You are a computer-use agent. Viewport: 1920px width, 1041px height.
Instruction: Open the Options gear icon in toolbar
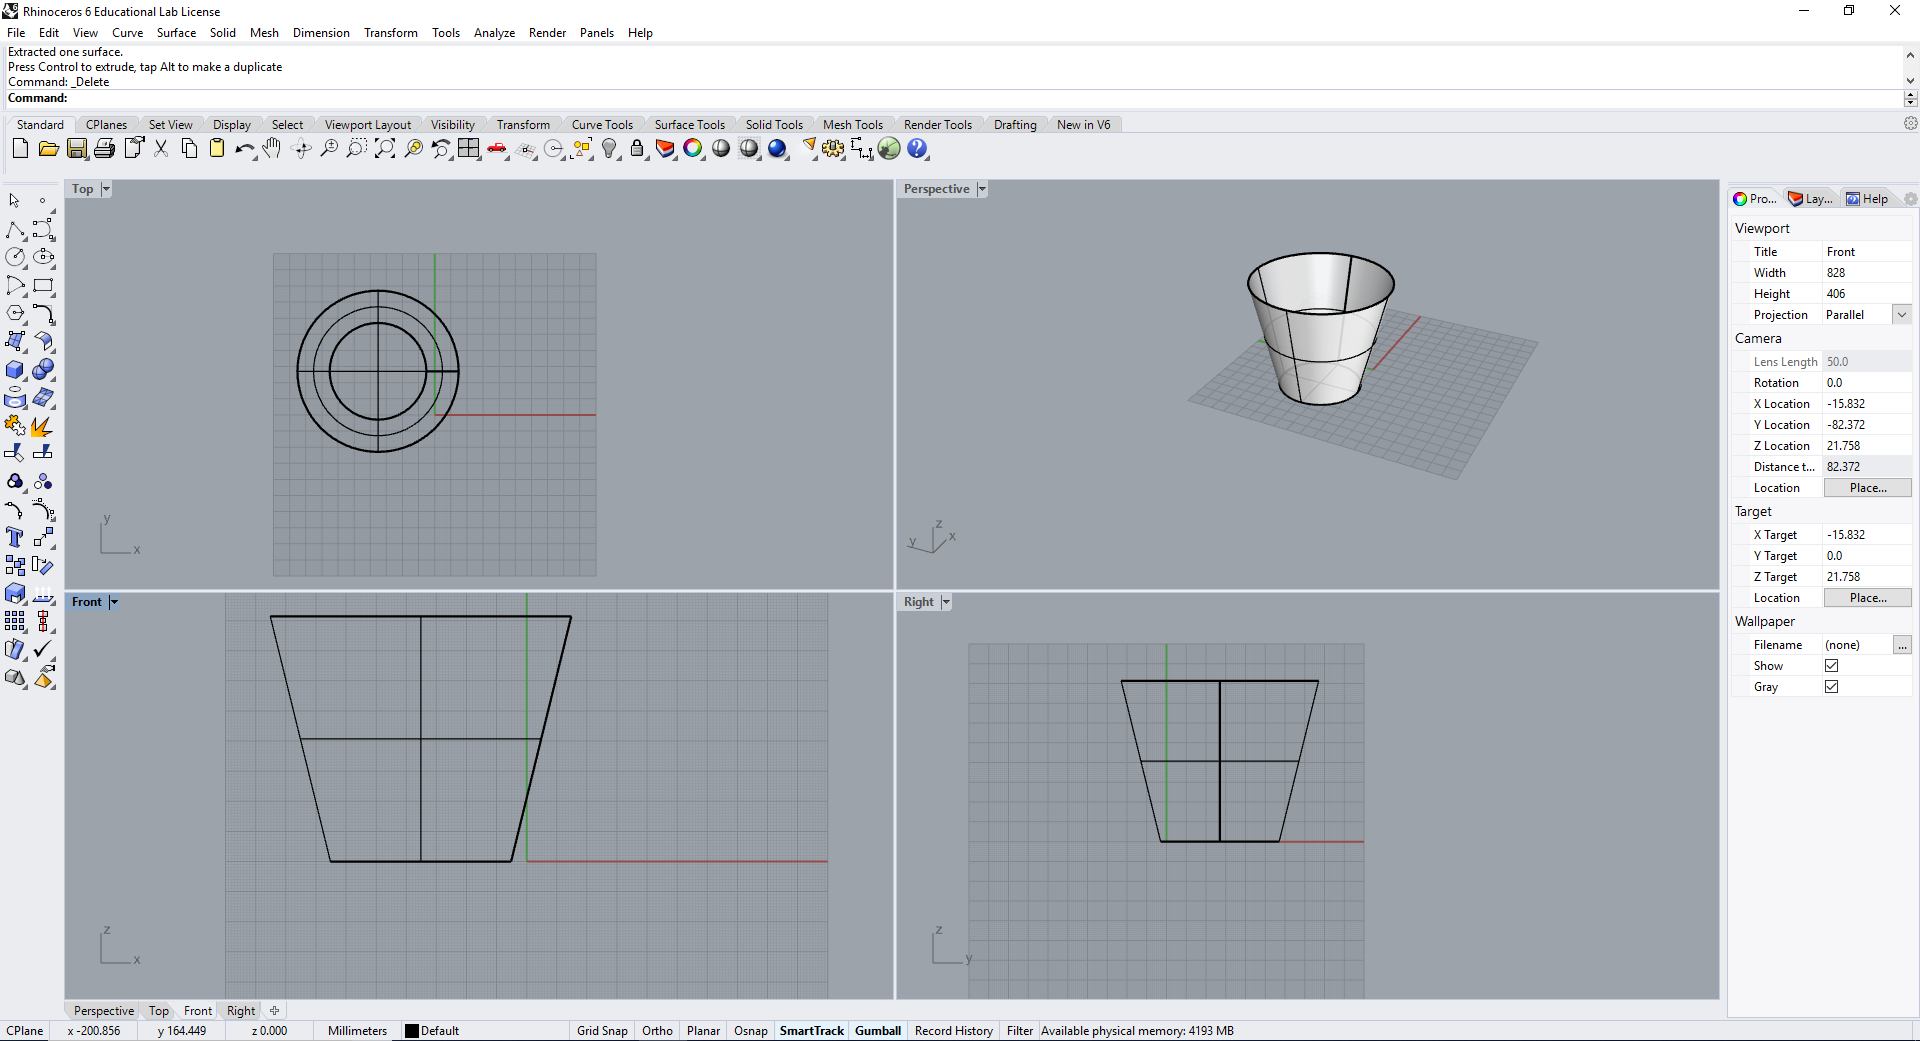click(833, 149)
